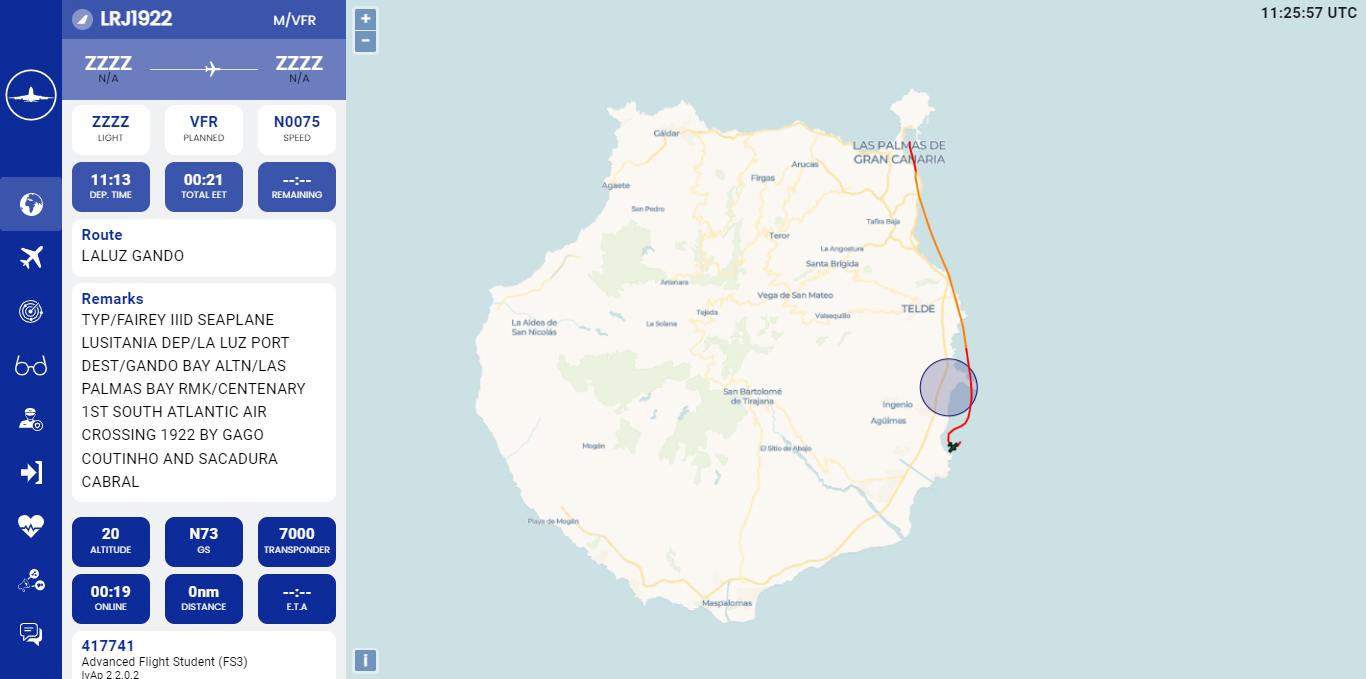The width and height of the screenshot is (1366, 679).
Task: Open the map info attribution button
Action: coord(366,660)
